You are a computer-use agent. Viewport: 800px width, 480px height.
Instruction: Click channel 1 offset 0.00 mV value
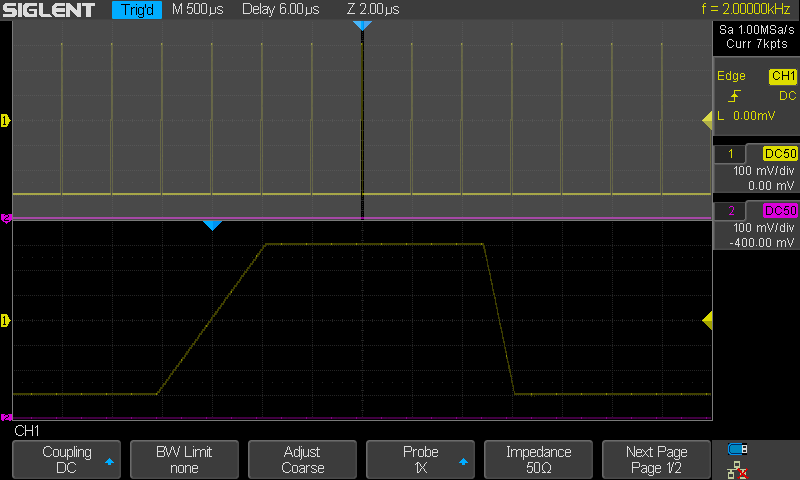(770, 186)
